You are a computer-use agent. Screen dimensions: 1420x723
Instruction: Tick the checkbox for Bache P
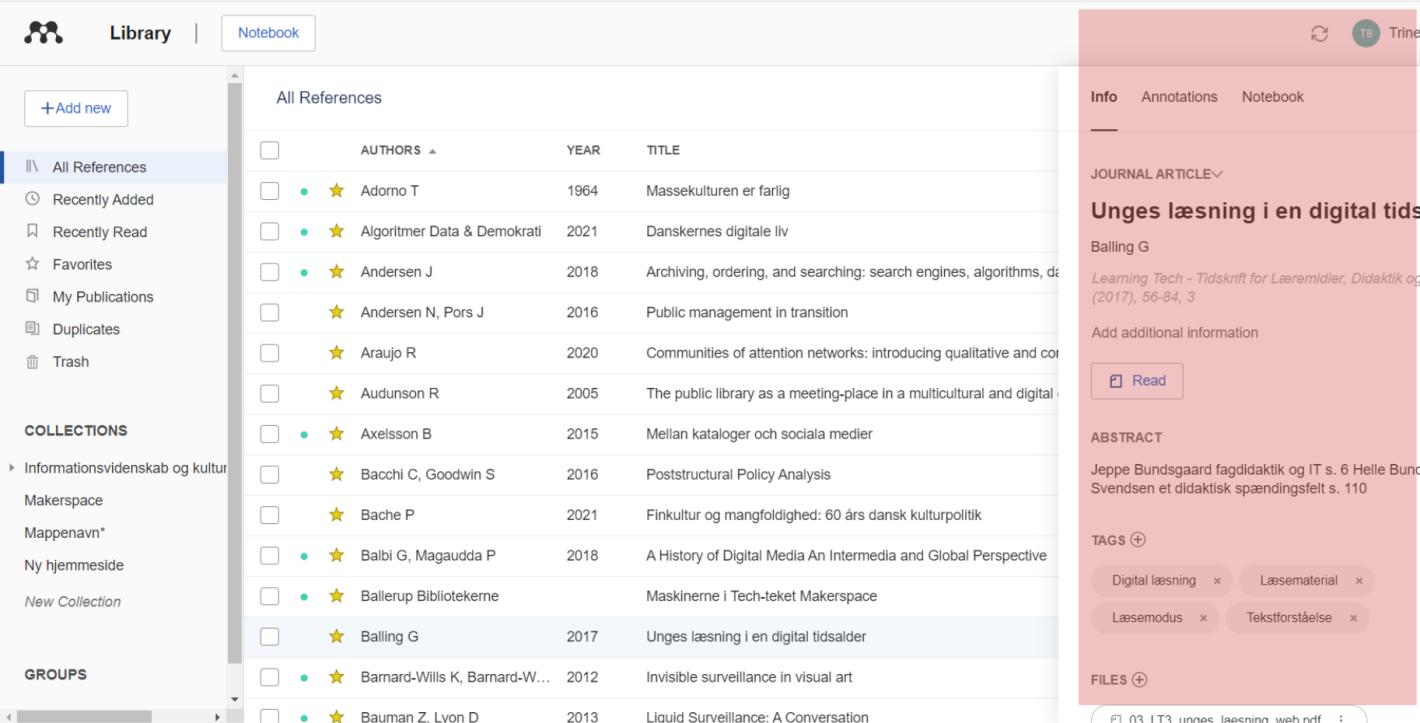[x=269, y=515]
